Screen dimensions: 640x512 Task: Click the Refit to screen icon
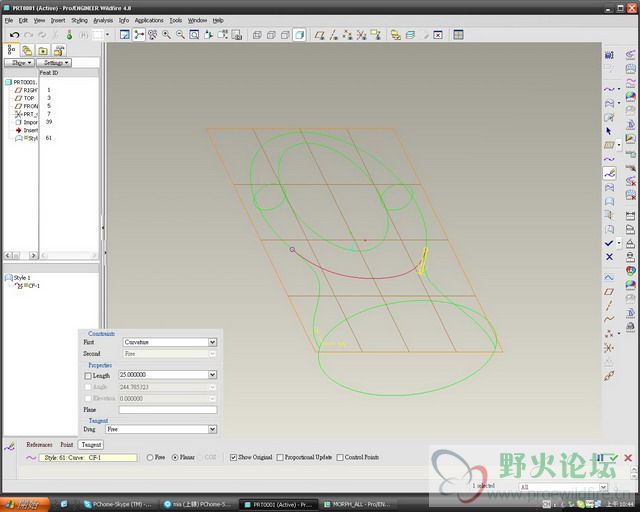click(194, 35)
